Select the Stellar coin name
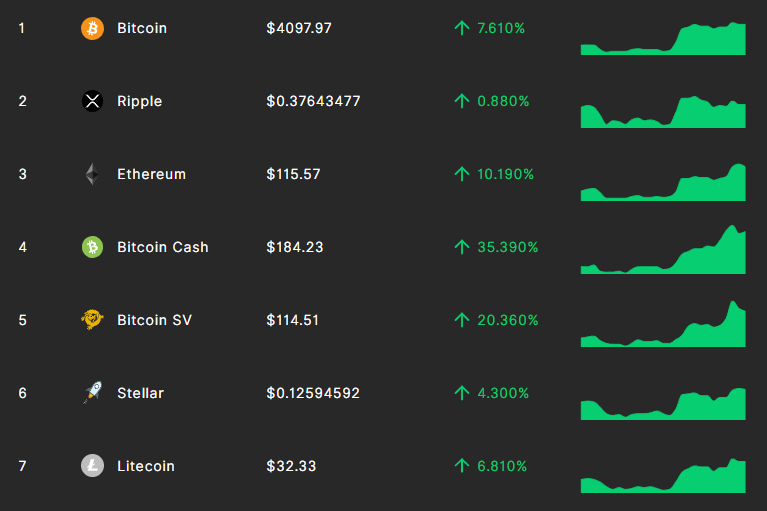Image resolution: width=767 pixels, height=511 pixels. pos(140,393)
